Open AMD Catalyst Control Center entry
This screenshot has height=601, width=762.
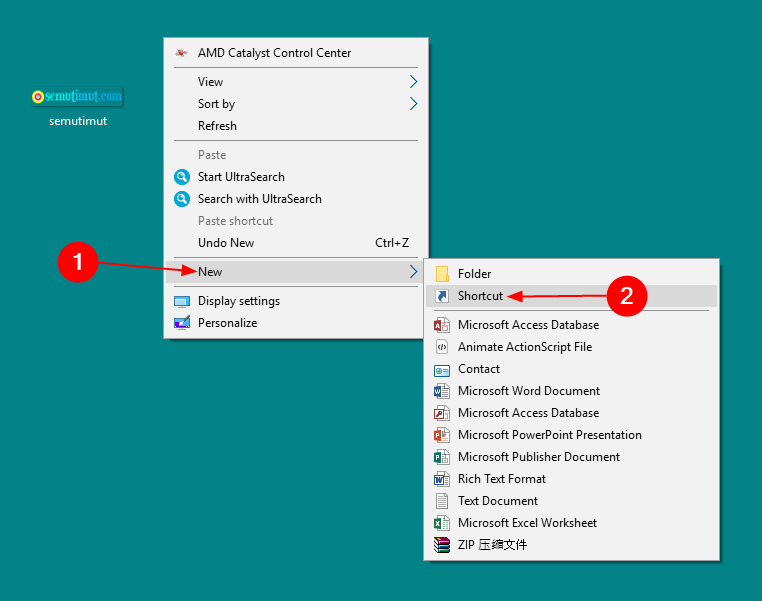click(296, 52)
